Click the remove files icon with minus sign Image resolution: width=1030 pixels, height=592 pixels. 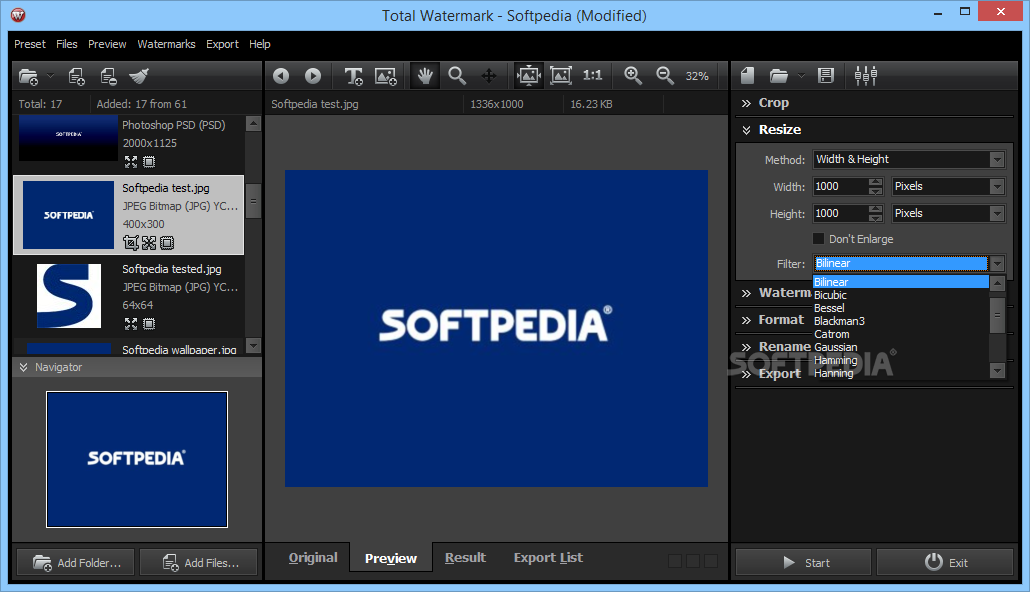tap(109, 76)
